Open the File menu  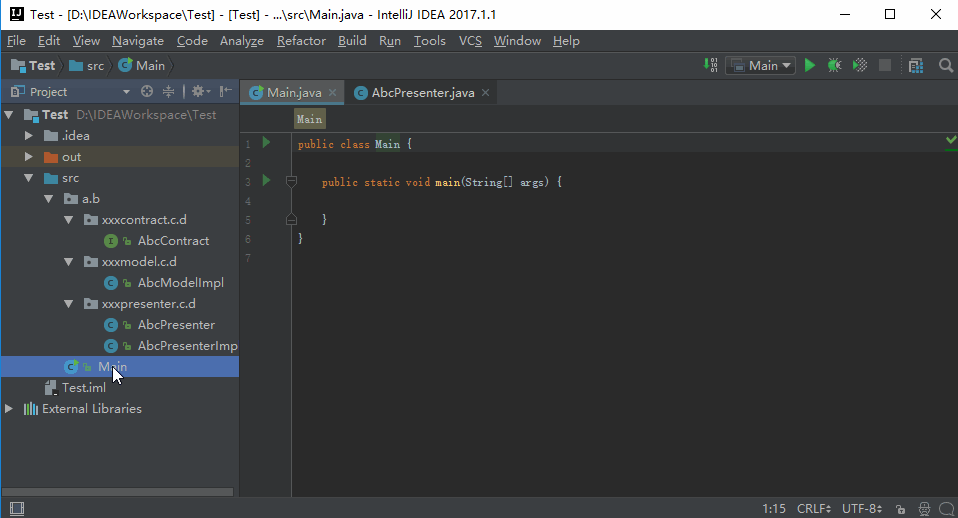(x=16, y=41)
